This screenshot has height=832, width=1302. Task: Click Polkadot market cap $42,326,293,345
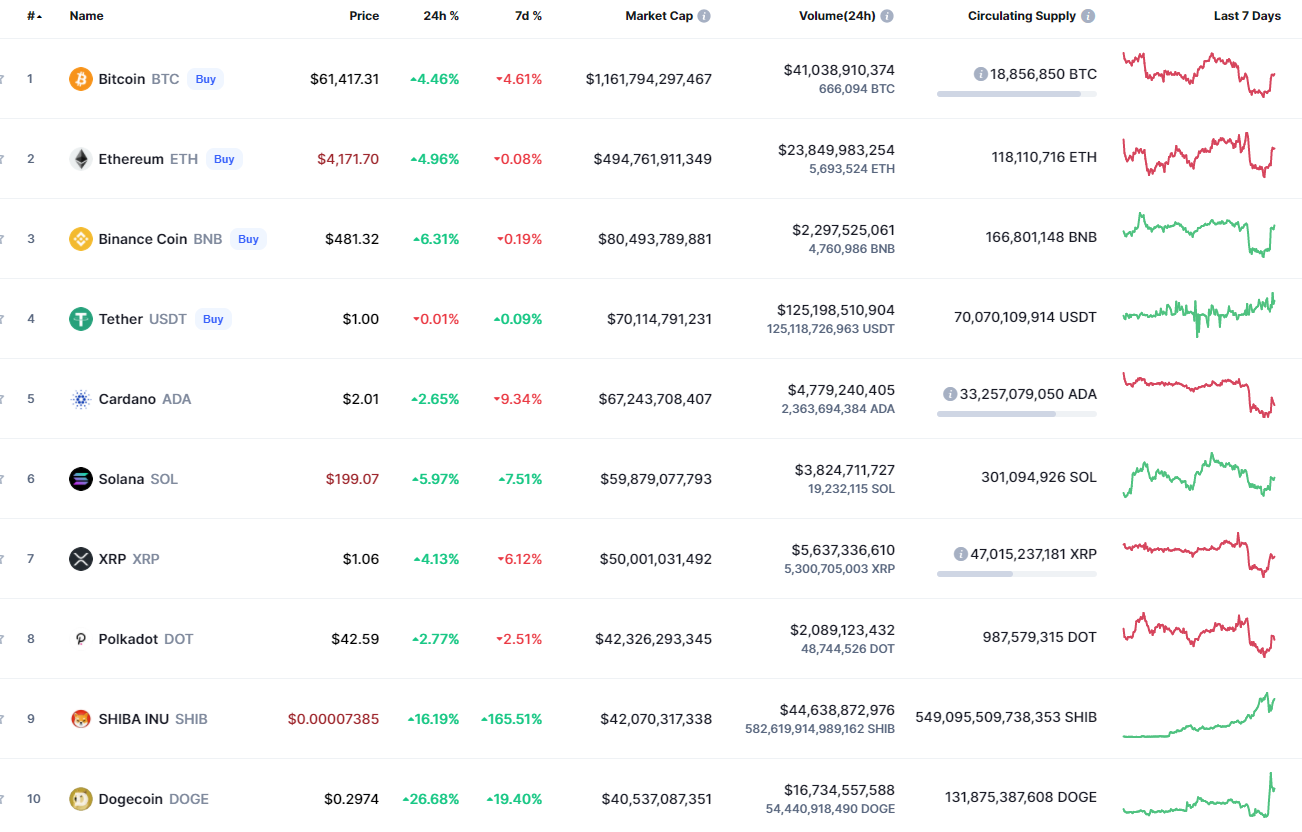[x=653, y=639]
